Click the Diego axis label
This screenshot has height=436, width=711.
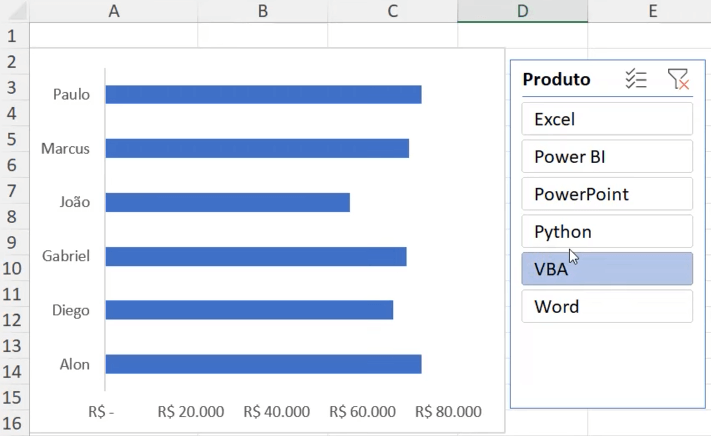71,310
